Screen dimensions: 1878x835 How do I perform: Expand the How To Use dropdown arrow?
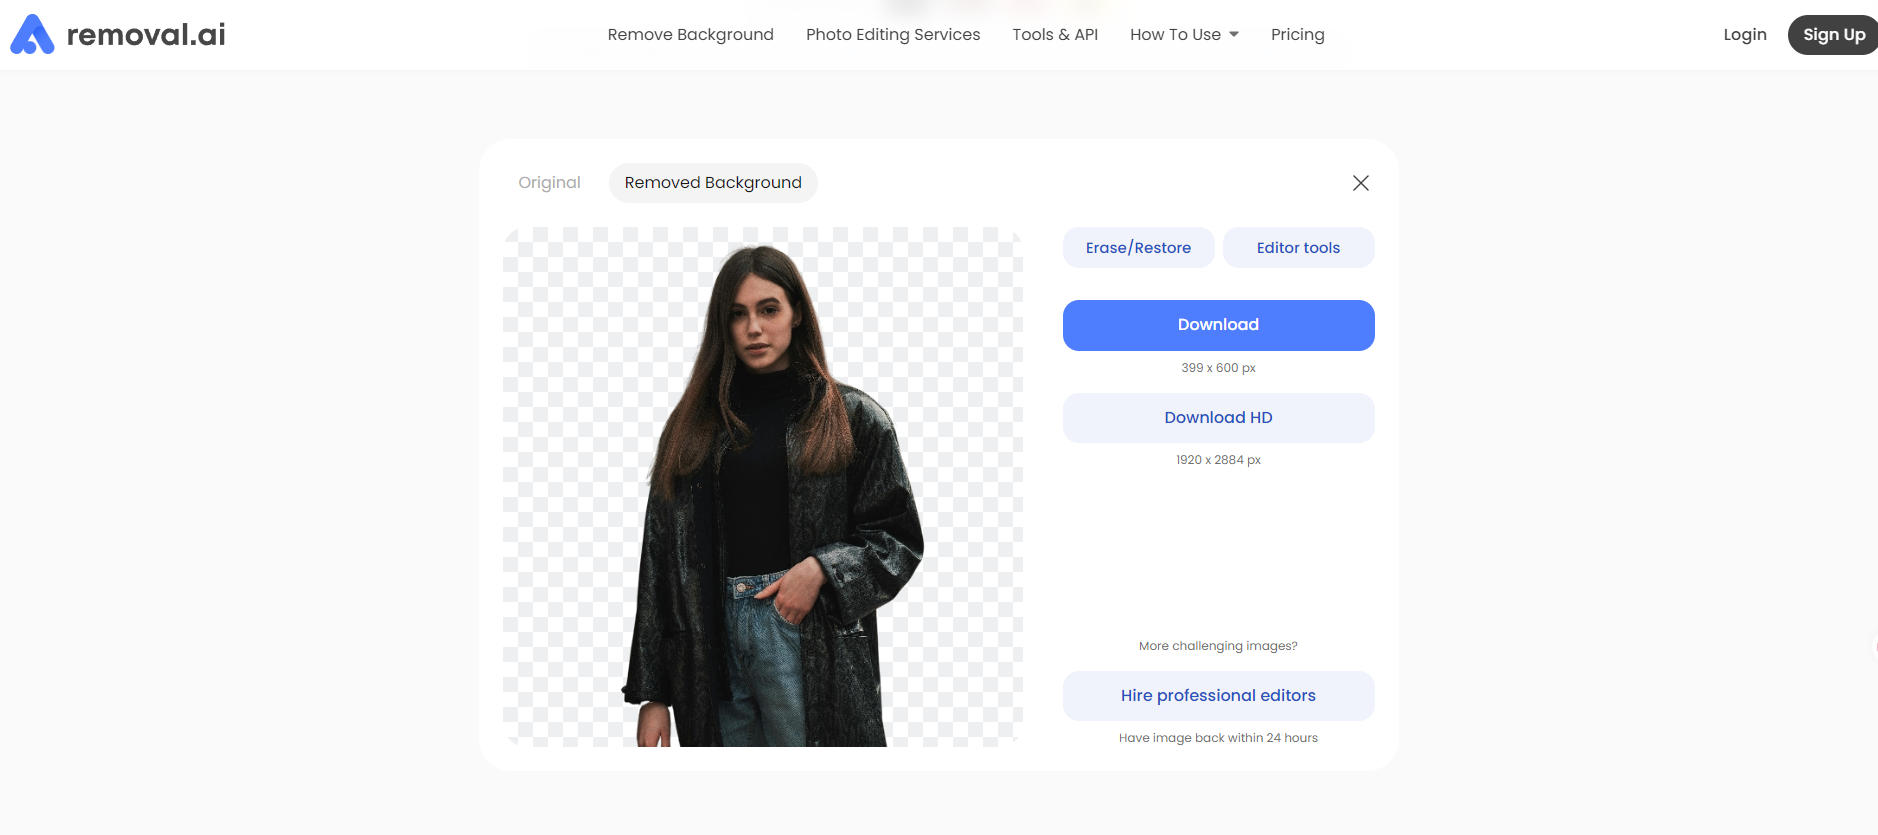point(1234,34)
